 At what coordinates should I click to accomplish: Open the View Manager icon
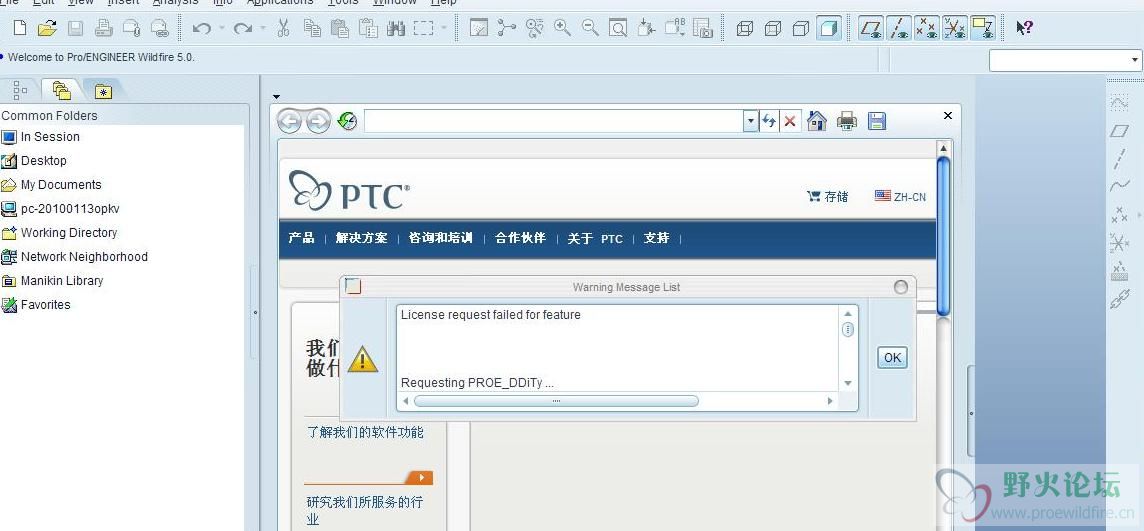pyautogui.click(x=703, y=28)
